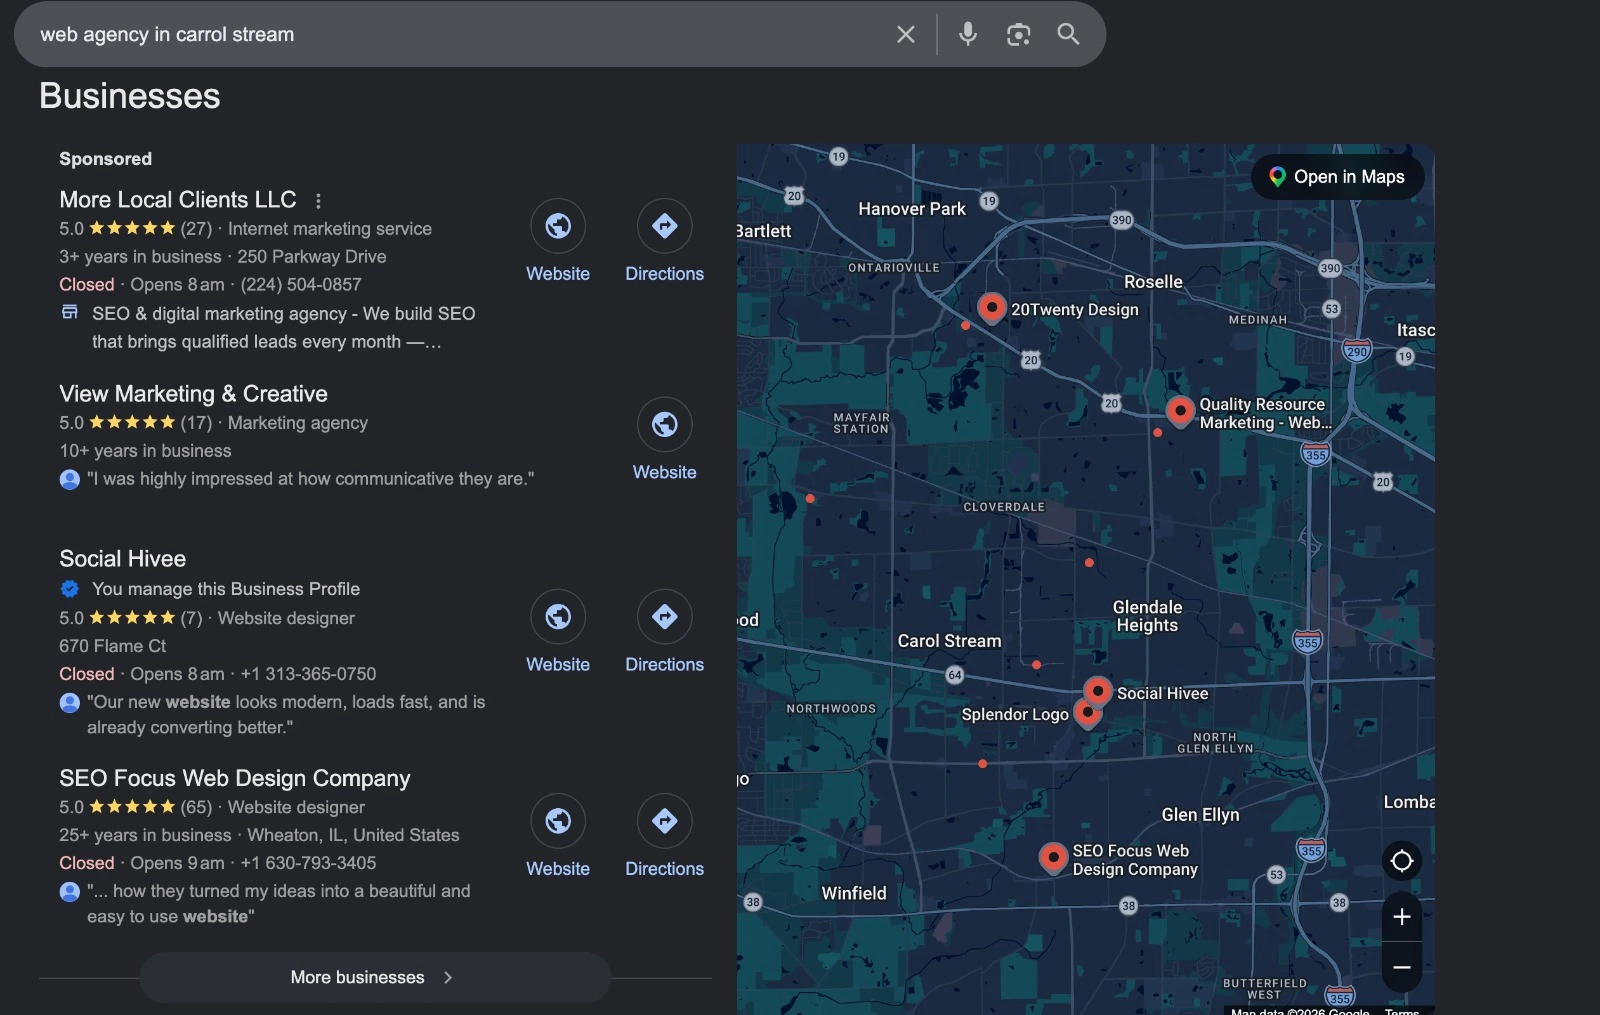Screen dimensions: 1600x1015
Task: Click reviewer avatar beside 'how they turned my ideas' quote
Action: (70, 891)
